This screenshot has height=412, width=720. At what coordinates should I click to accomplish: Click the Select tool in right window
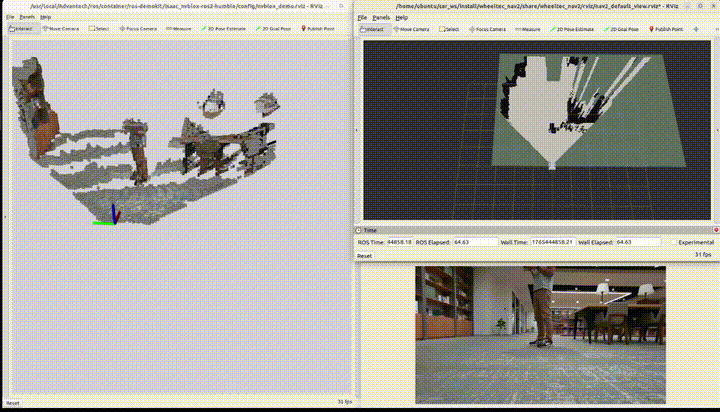[x=449, y=30]
